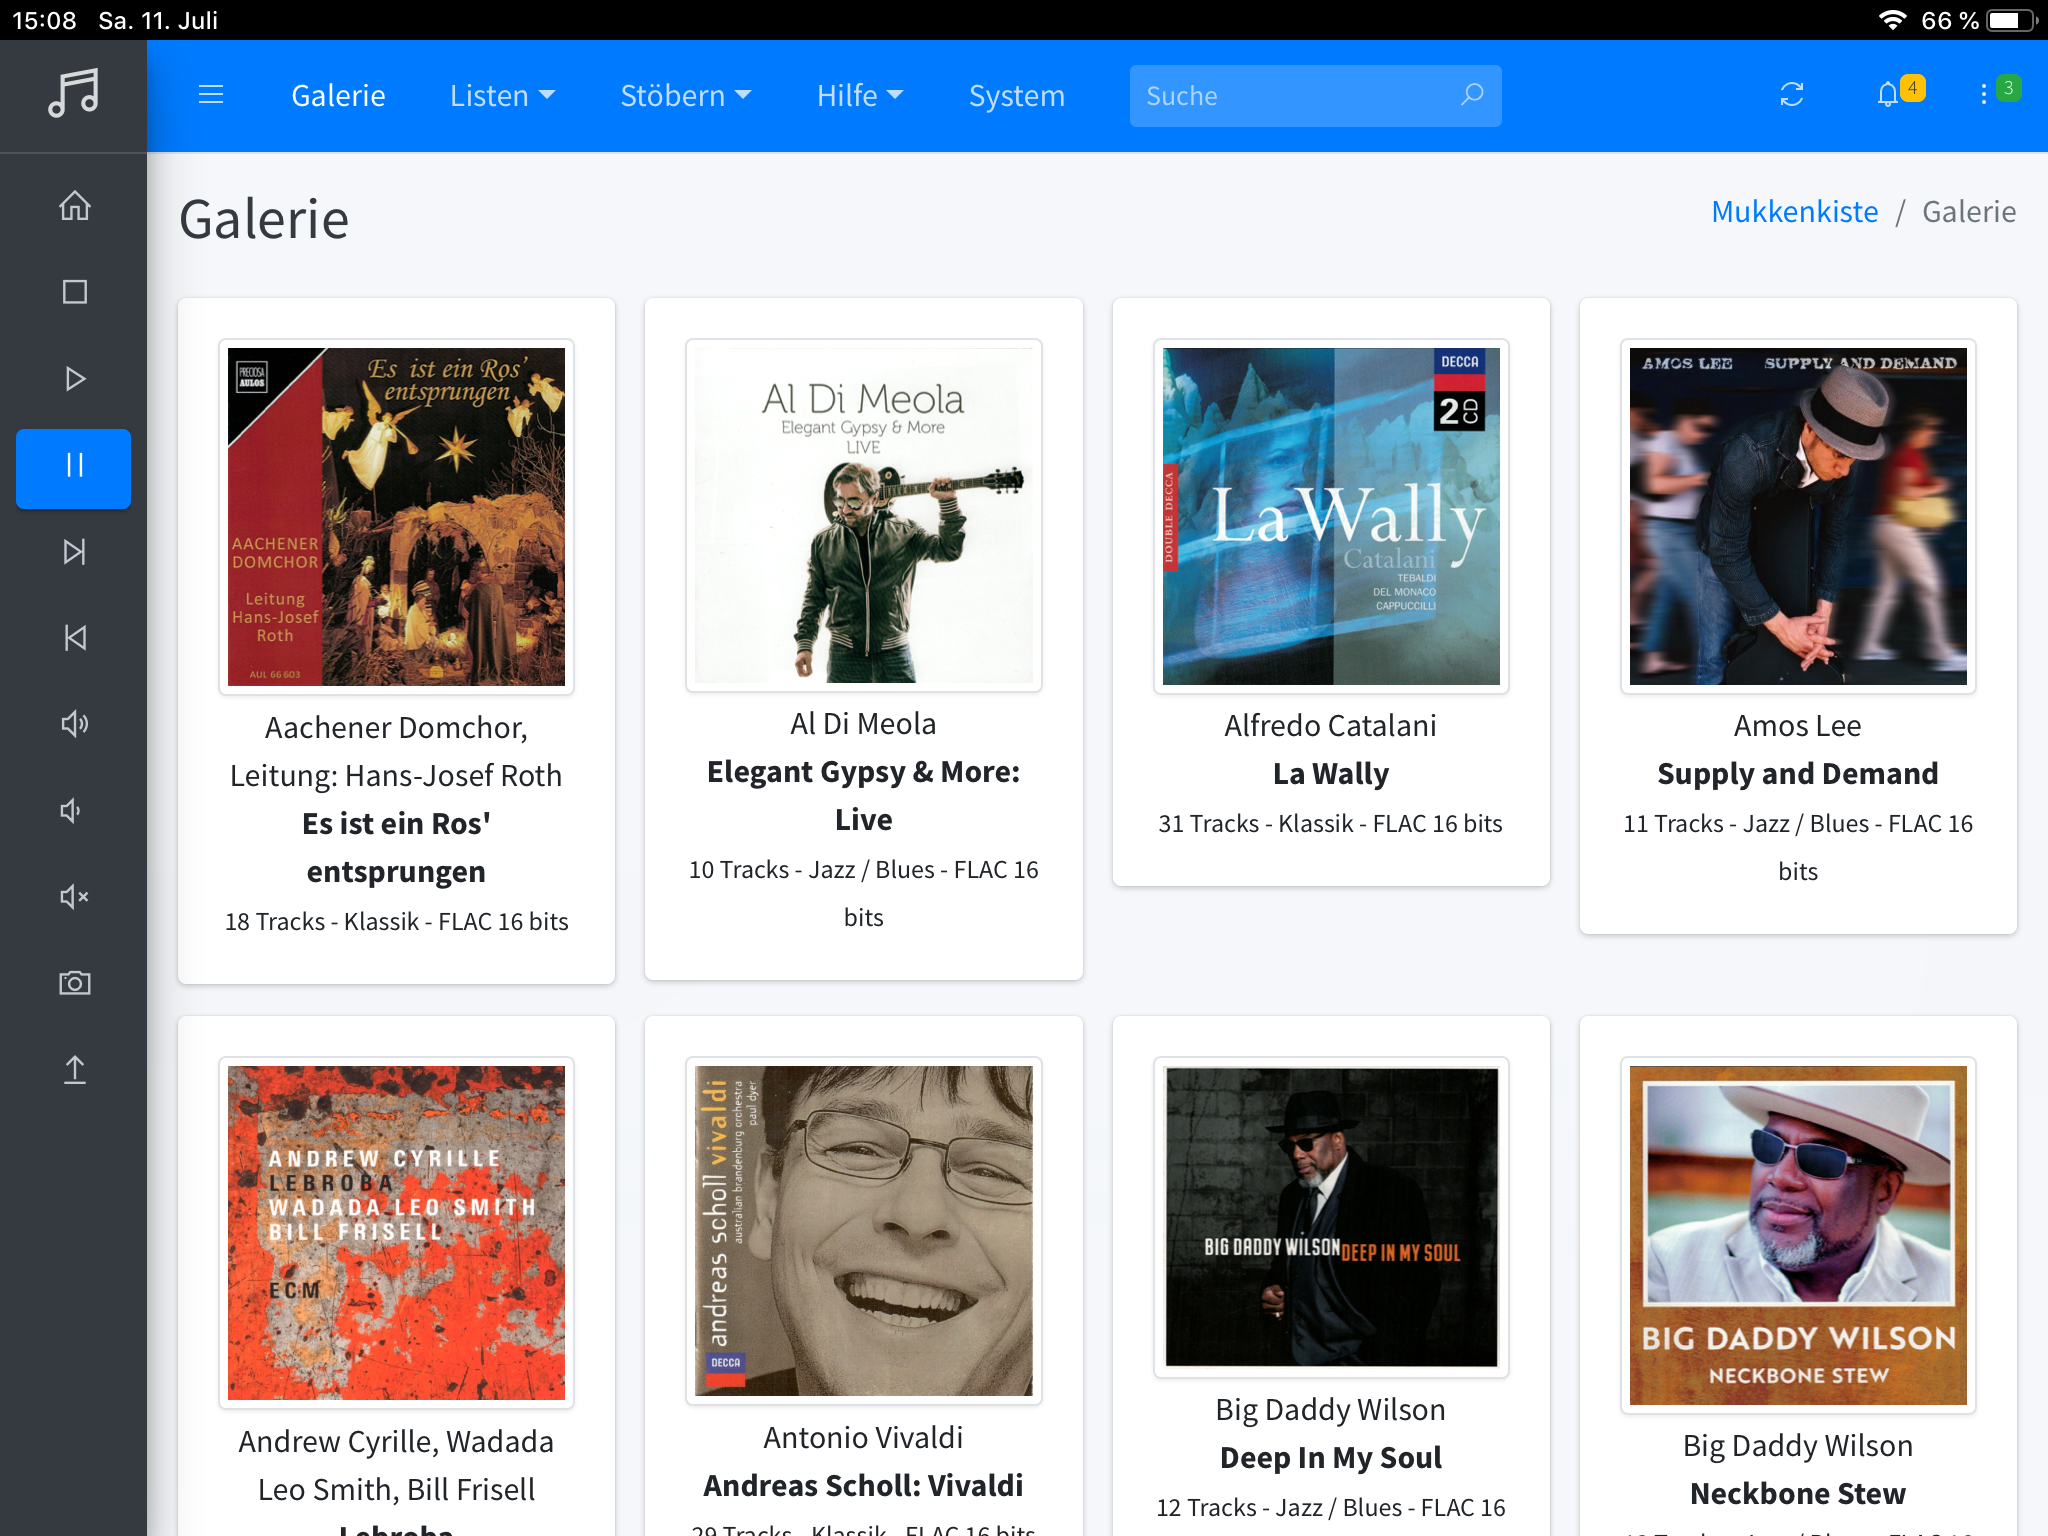This screenshot has height=1536, width=2048.
Task: Open the three-dot menu with badge 3
Action: 1998,92
